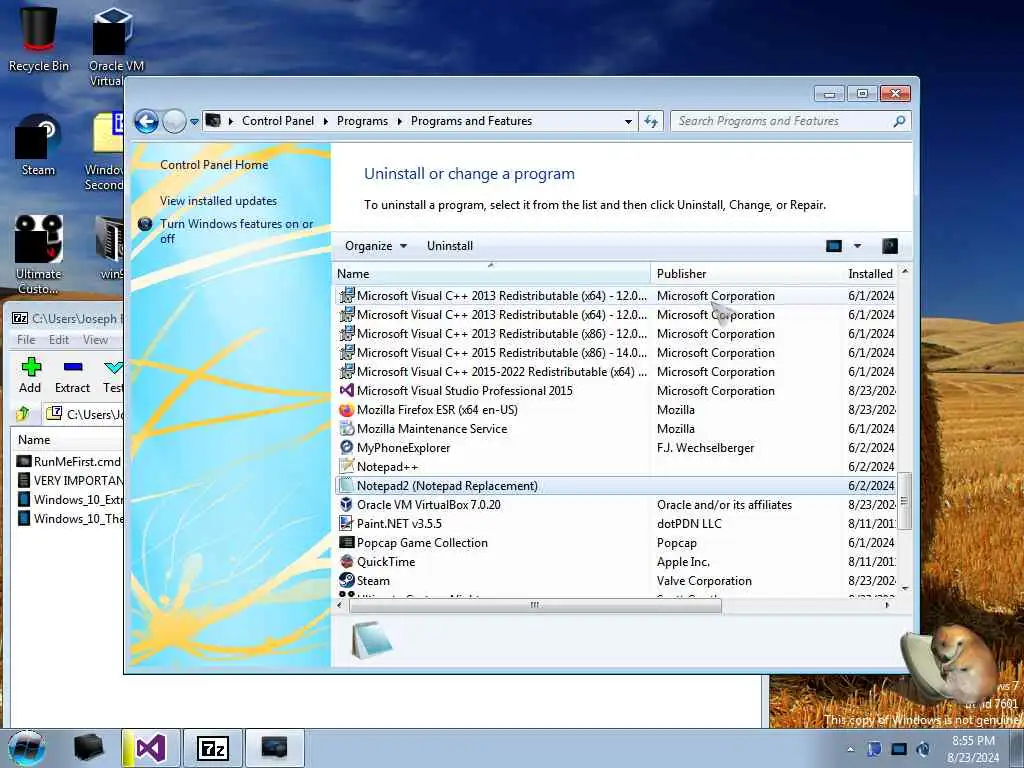Open the Edit menu in 7-Zip window
The image size is (1024, 768).
click(x=59, y=340)
